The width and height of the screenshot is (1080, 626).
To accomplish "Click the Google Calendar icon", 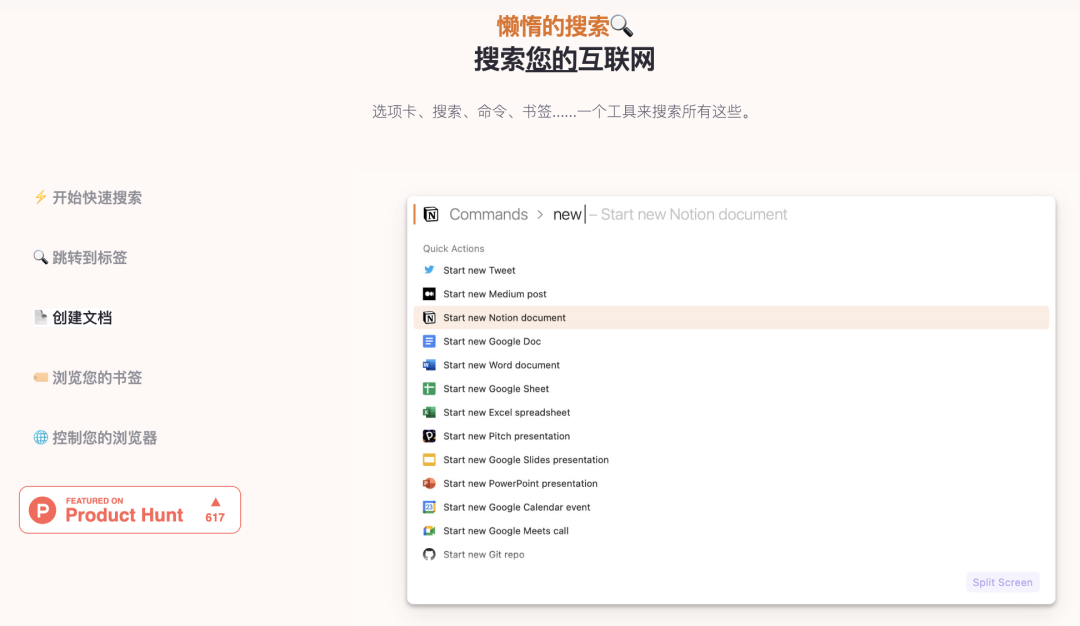I will [429, 507].
